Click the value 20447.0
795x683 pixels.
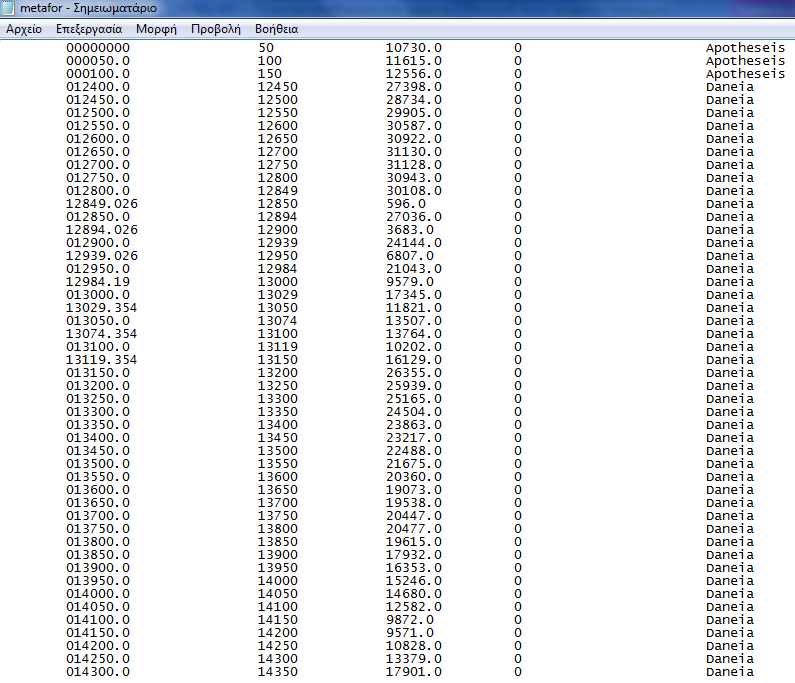point(414,516)
